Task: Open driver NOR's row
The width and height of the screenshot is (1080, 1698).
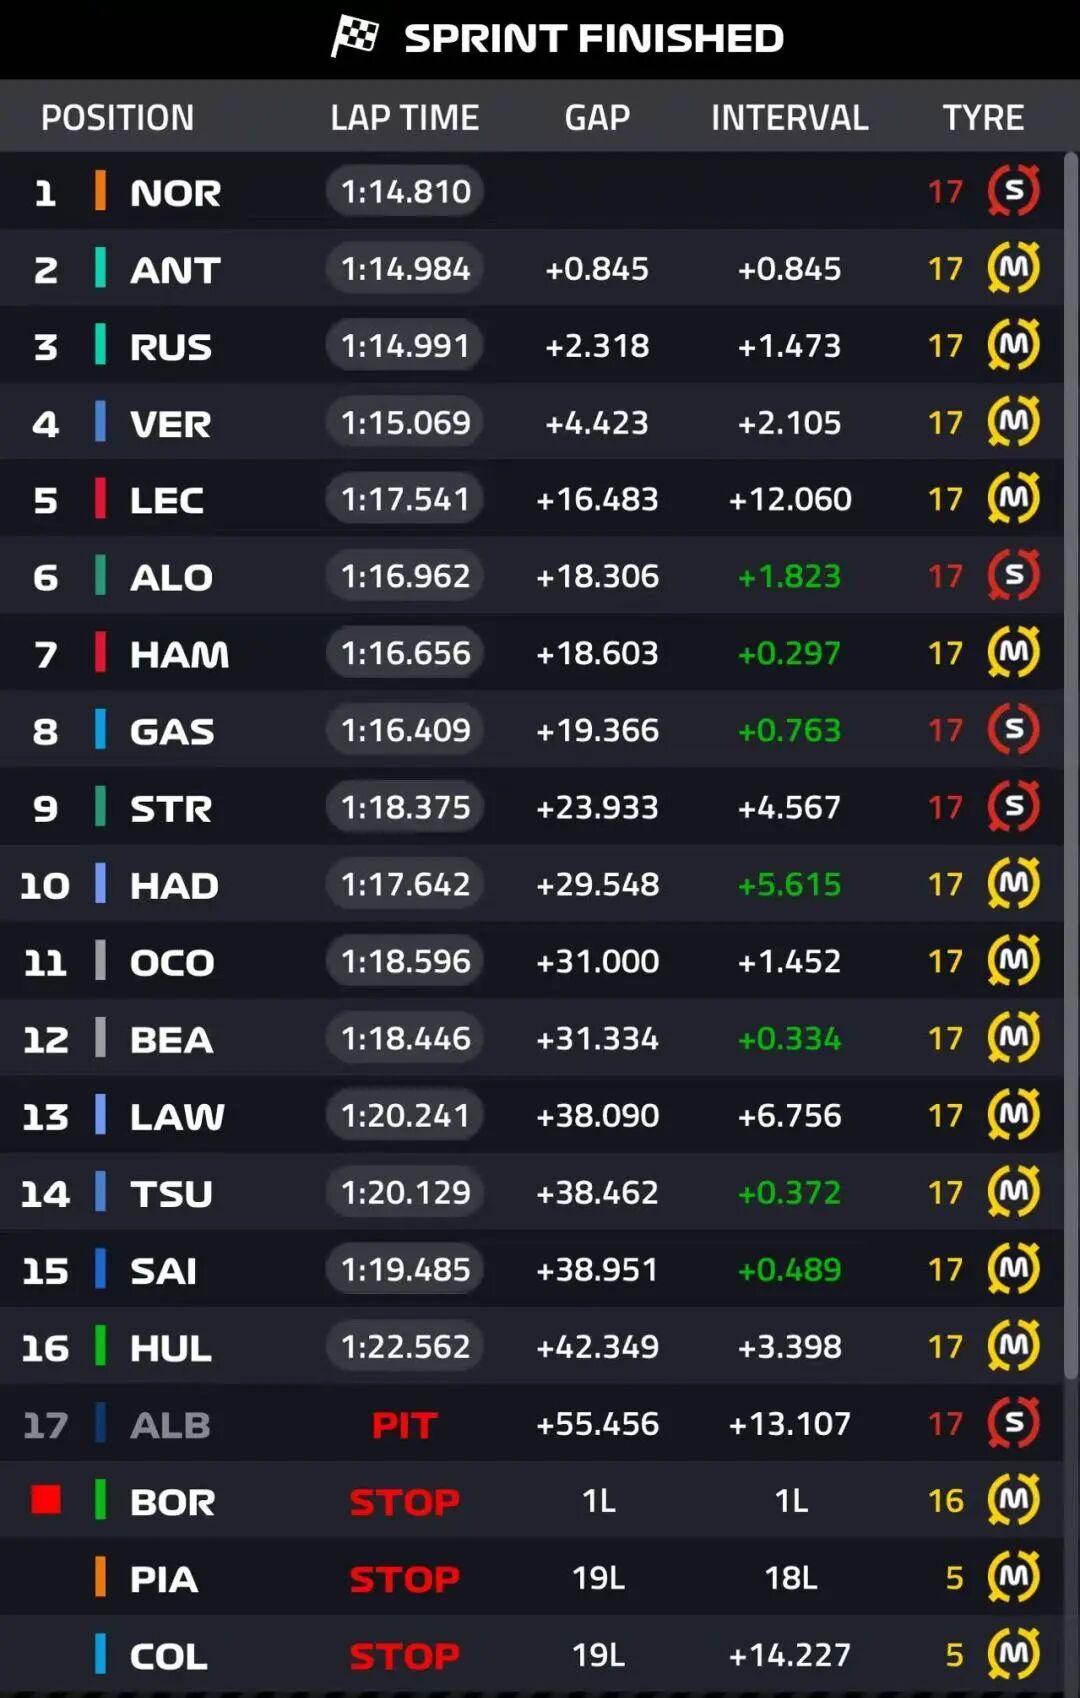Action: [176, 192]
